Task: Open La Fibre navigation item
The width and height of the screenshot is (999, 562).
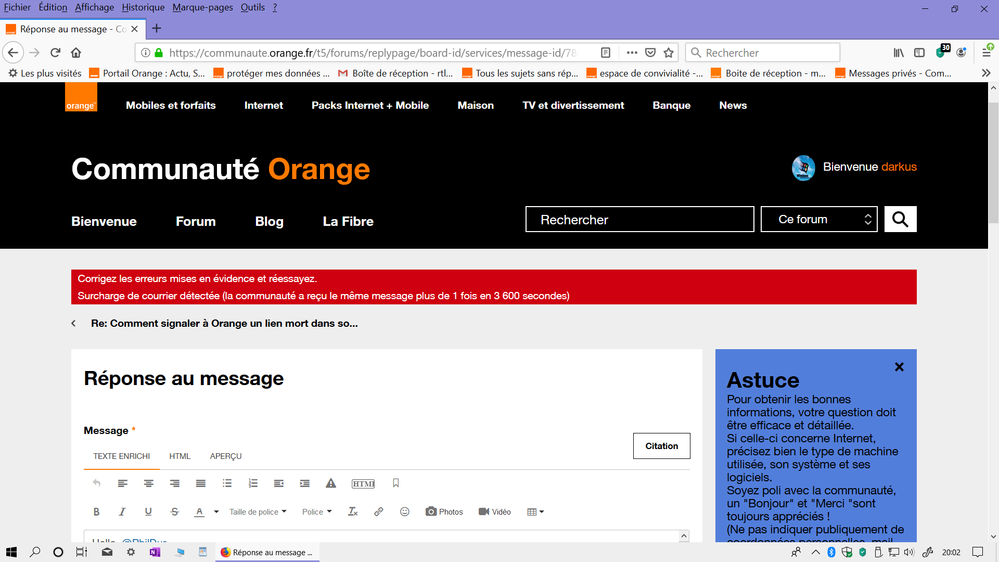Action: pyautogui.click(x=348, y=222)
